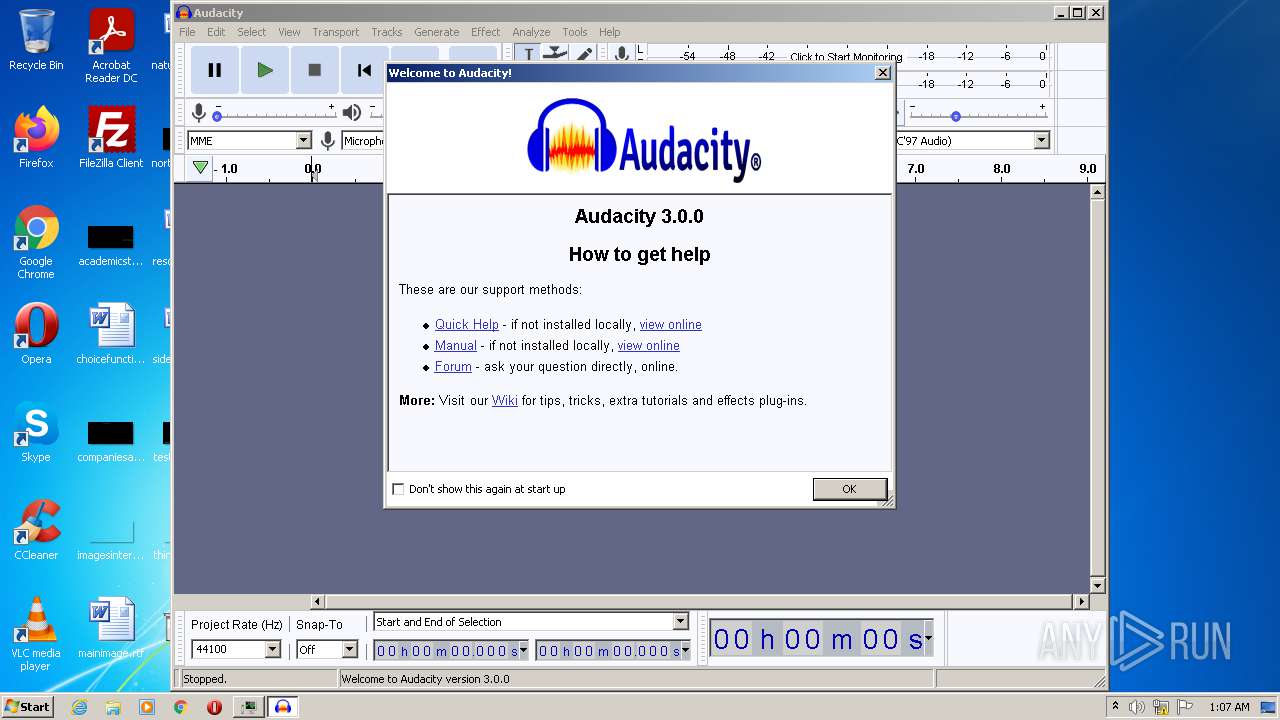This screenshot has width=1280, height=720.
Task: Open the Generate menu
Action: (x=437, y=32)
